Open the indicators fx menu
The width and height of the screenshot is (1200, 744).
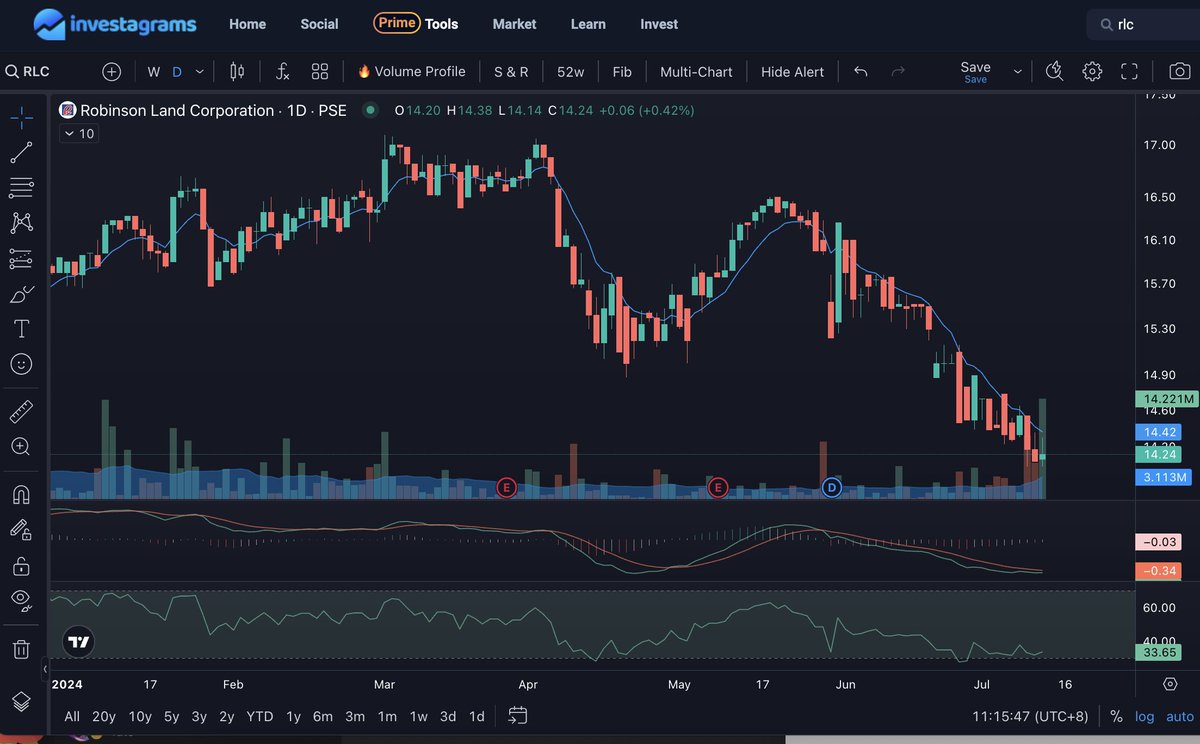[x=283, y=72]
